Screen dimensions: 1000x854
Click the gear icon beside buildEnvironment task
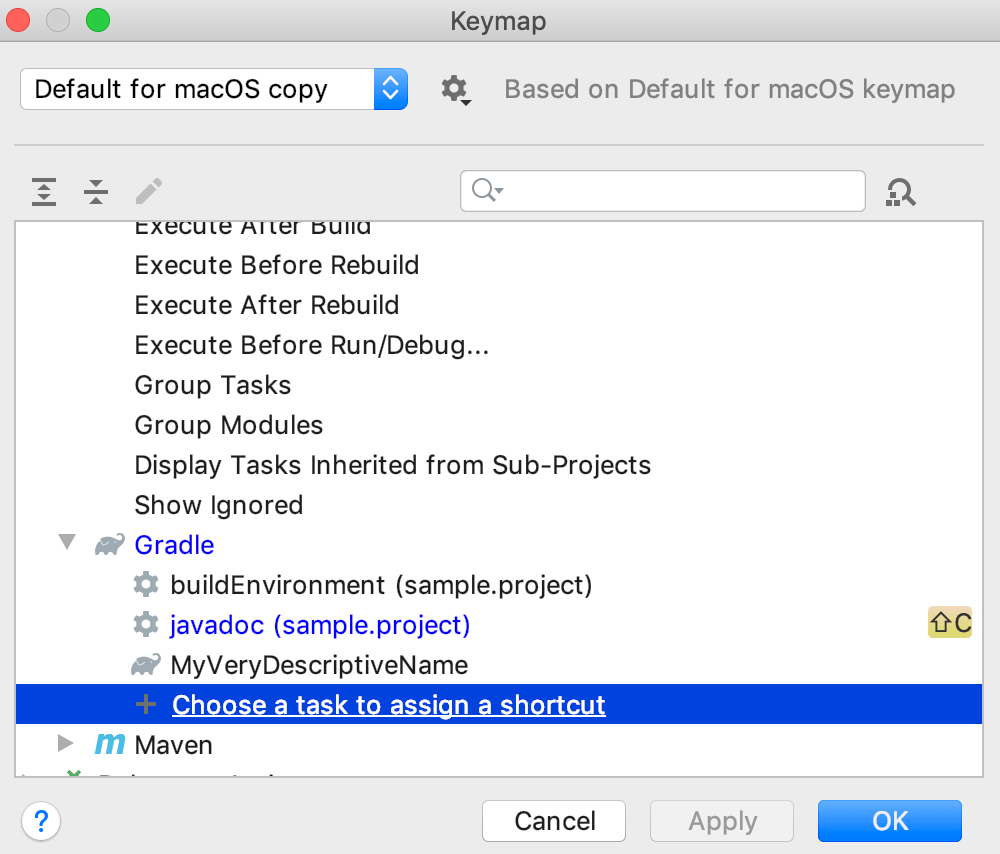(x=146, y=584)
